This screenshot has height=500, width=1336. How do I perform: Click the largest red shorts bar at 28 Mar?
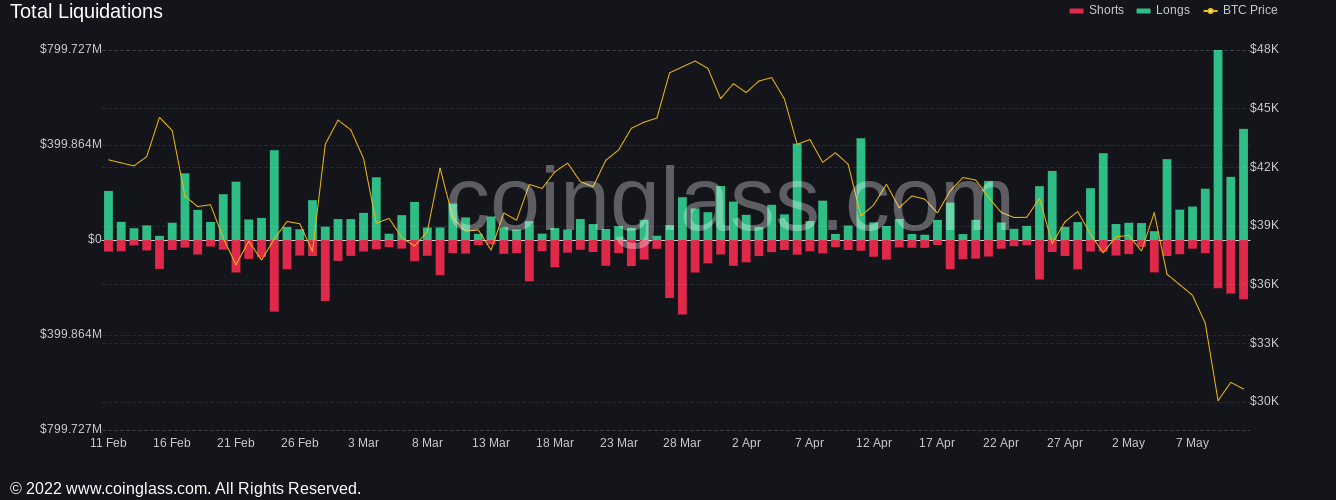(682, 278)
